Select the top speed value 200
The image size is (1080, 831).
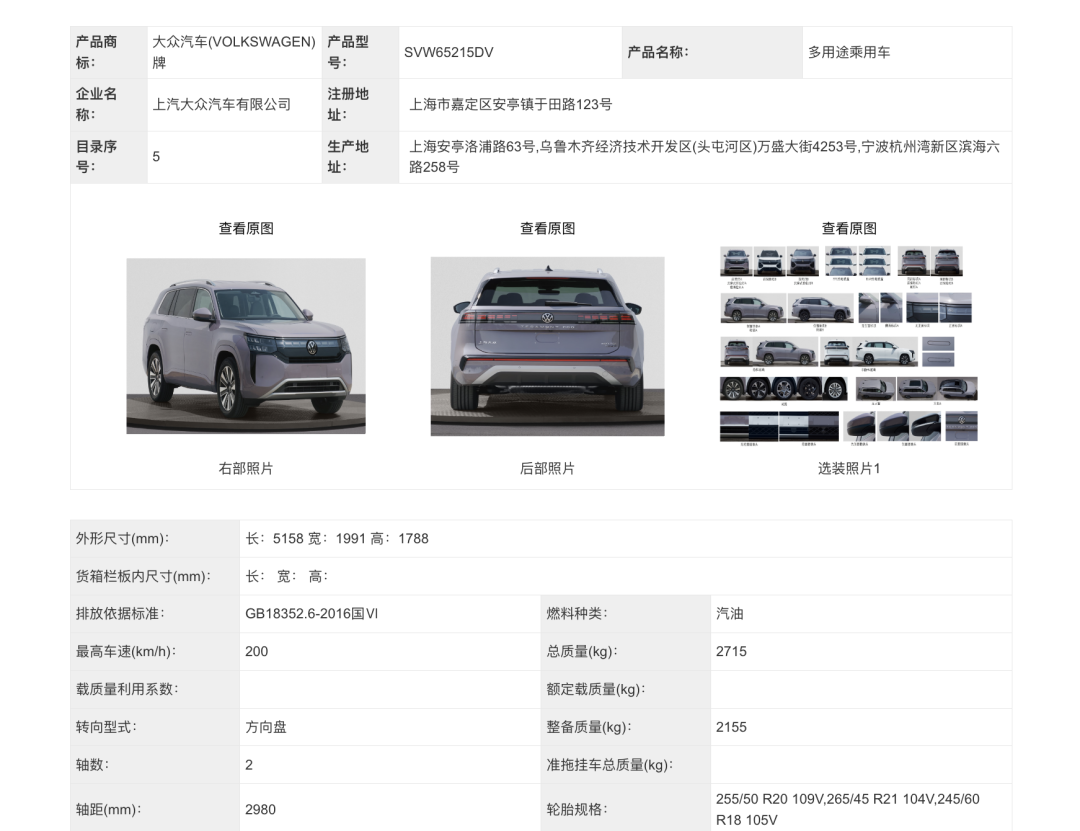(x=256, y=652)
